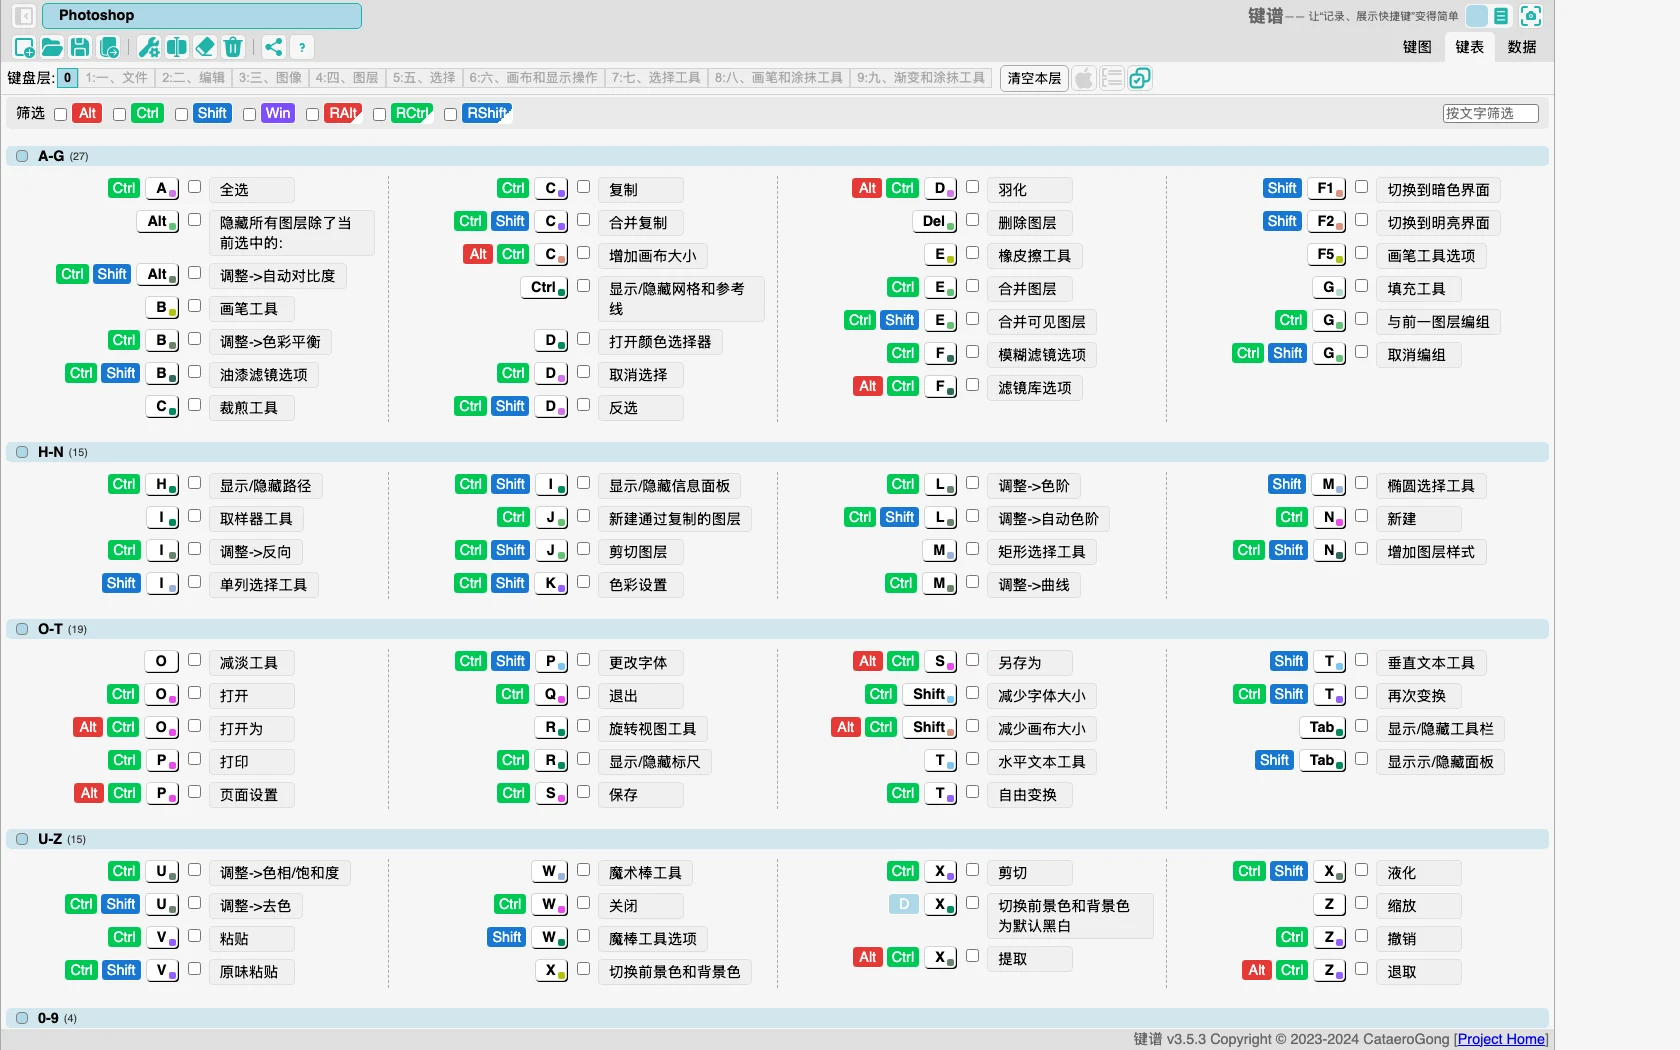Screen dimensions: 1680x1050
Task: Open a keymap file with folder icon
Action: pos(52,47)
